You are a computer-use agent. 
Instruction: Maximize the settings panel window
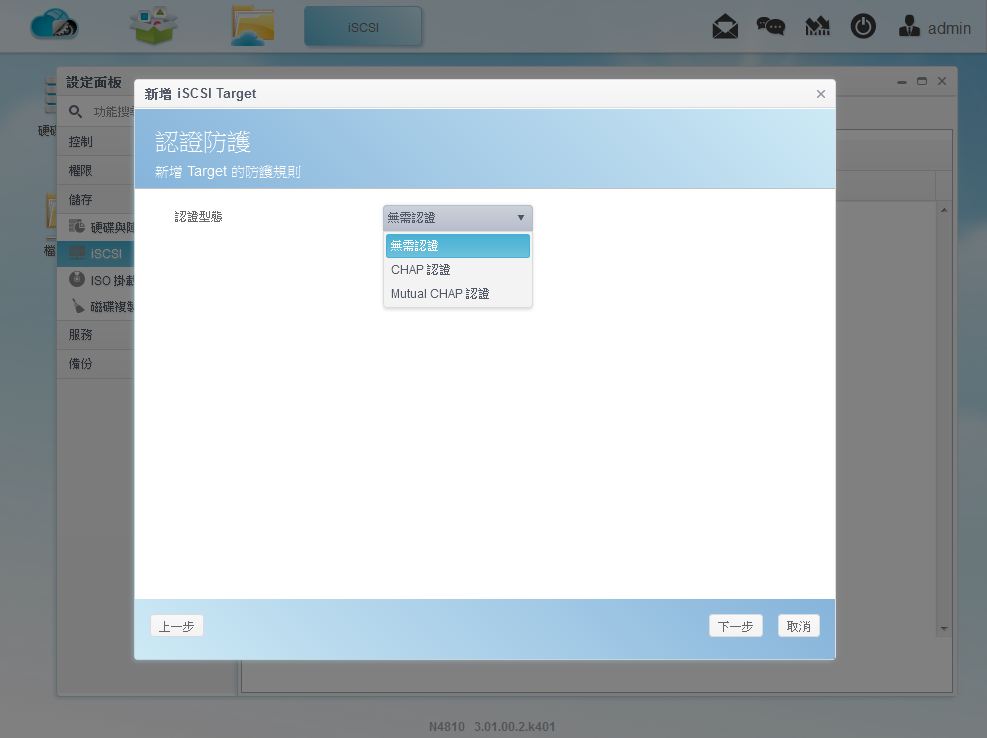pyautogui.click(x=922, y=81)
